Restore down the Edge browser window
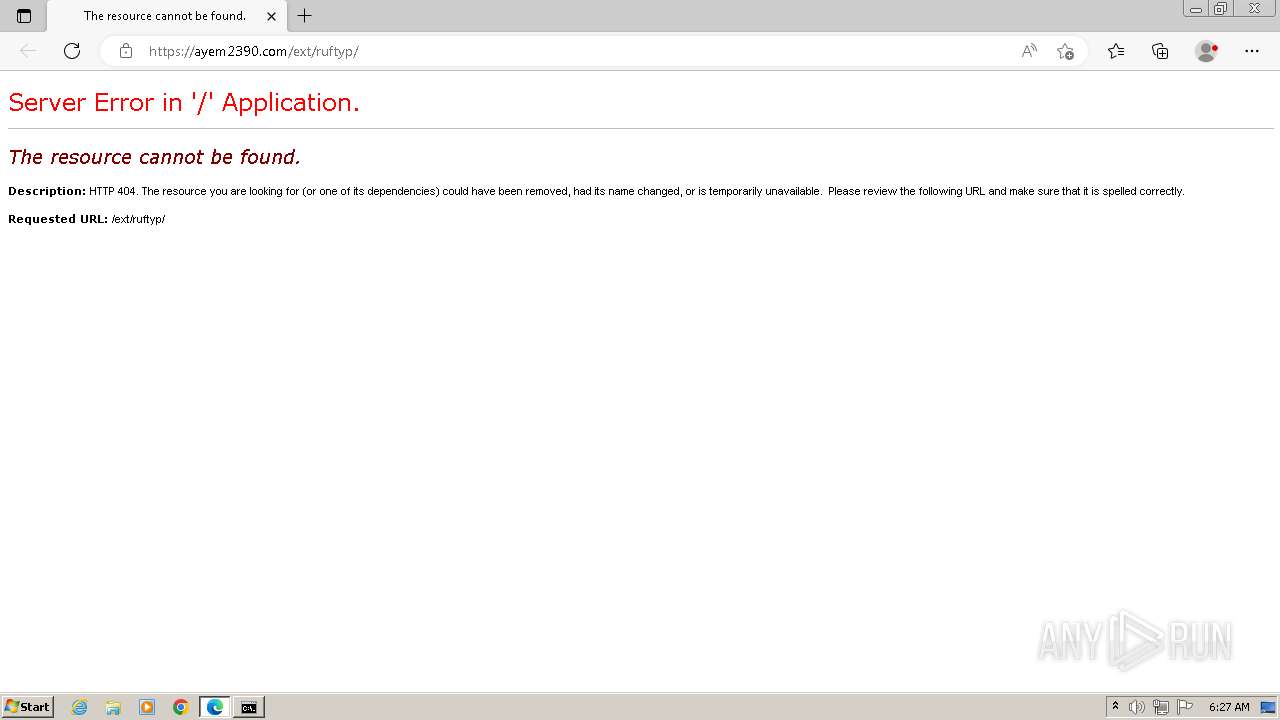 click(x=1221, y=9)
